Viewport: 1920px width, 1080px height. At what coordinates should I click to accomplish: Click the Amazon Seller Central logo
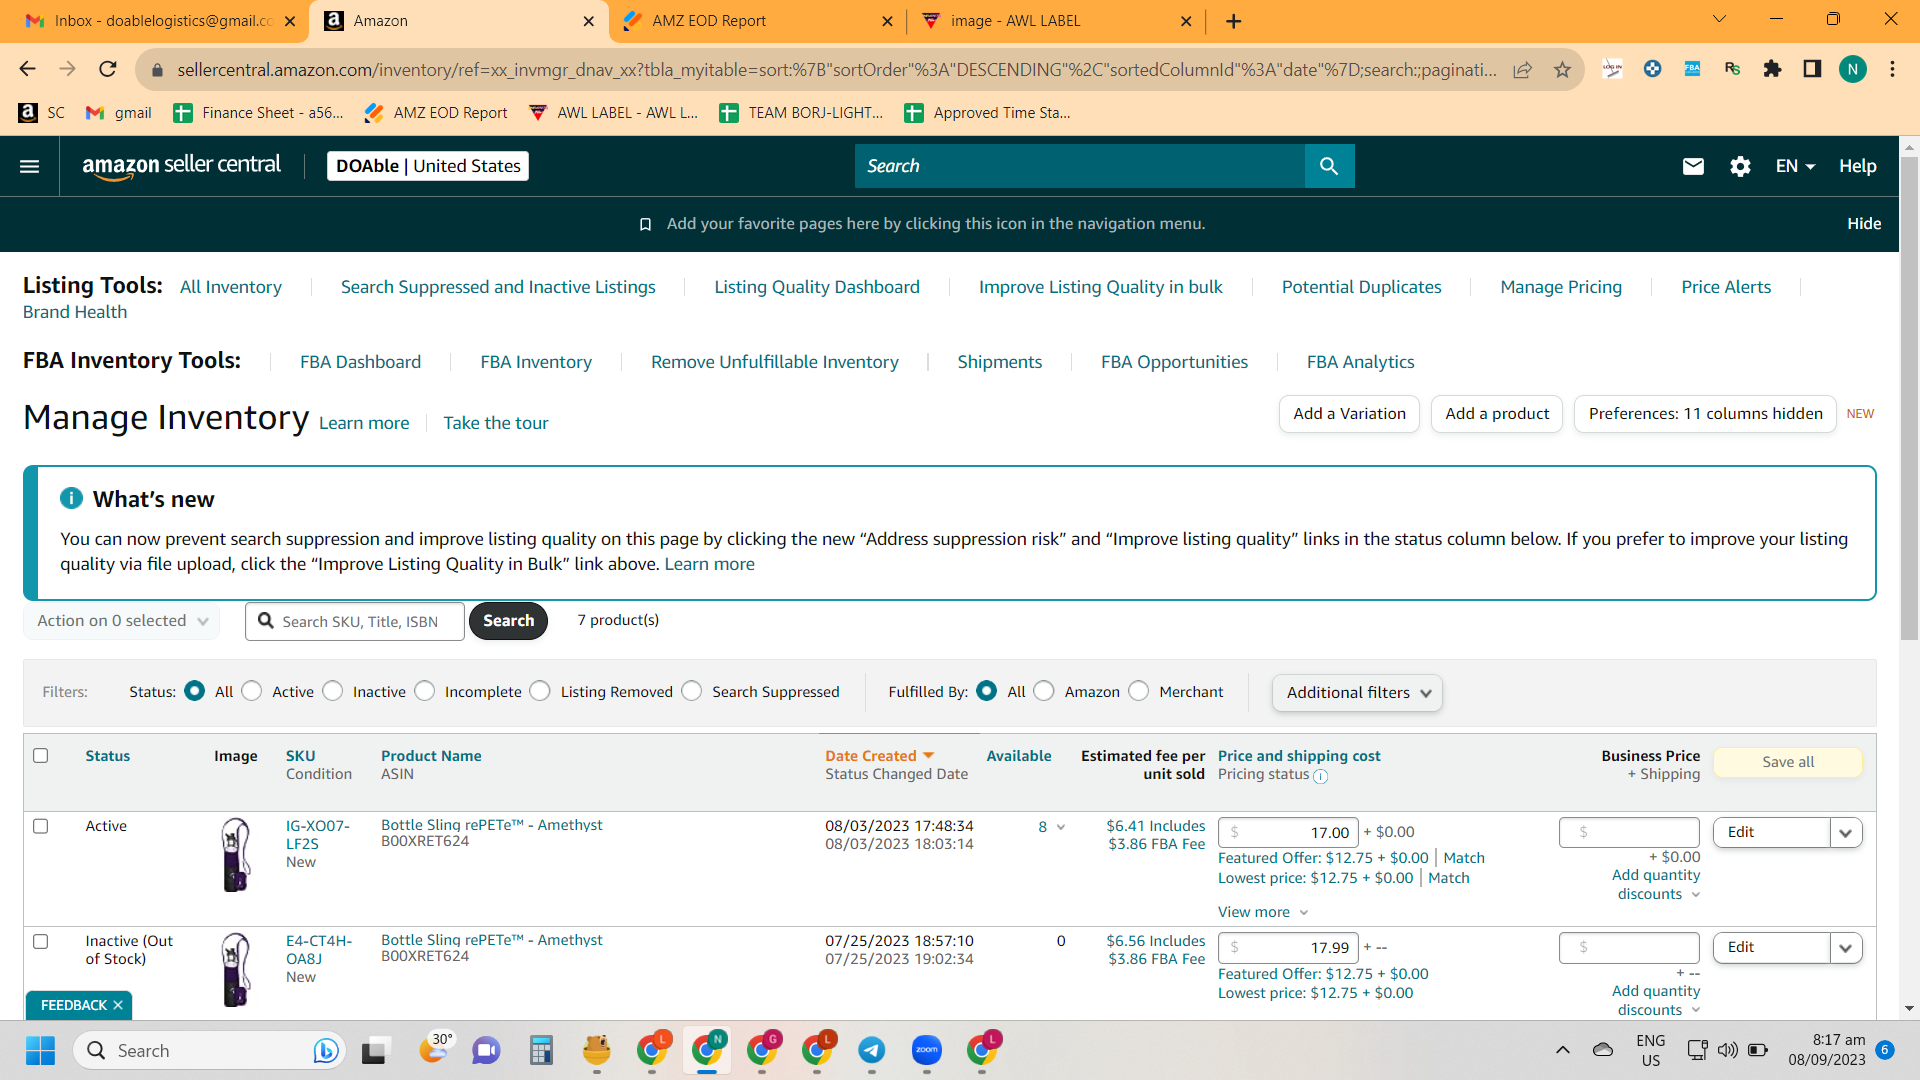pos(181,166)
